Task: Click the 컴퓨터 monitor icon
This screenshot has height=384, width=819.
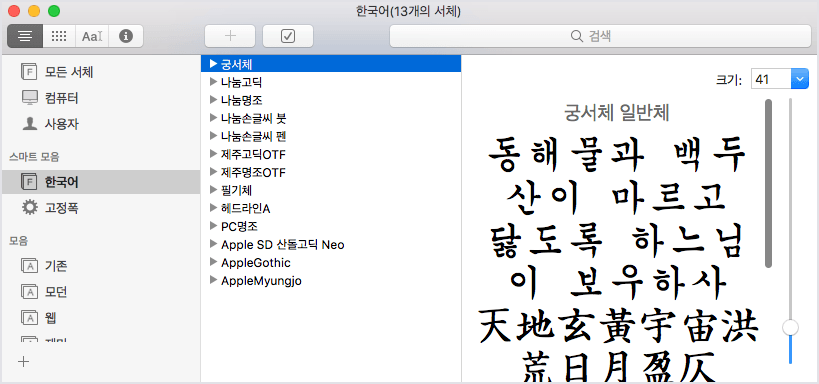Action: coord(29,98)
